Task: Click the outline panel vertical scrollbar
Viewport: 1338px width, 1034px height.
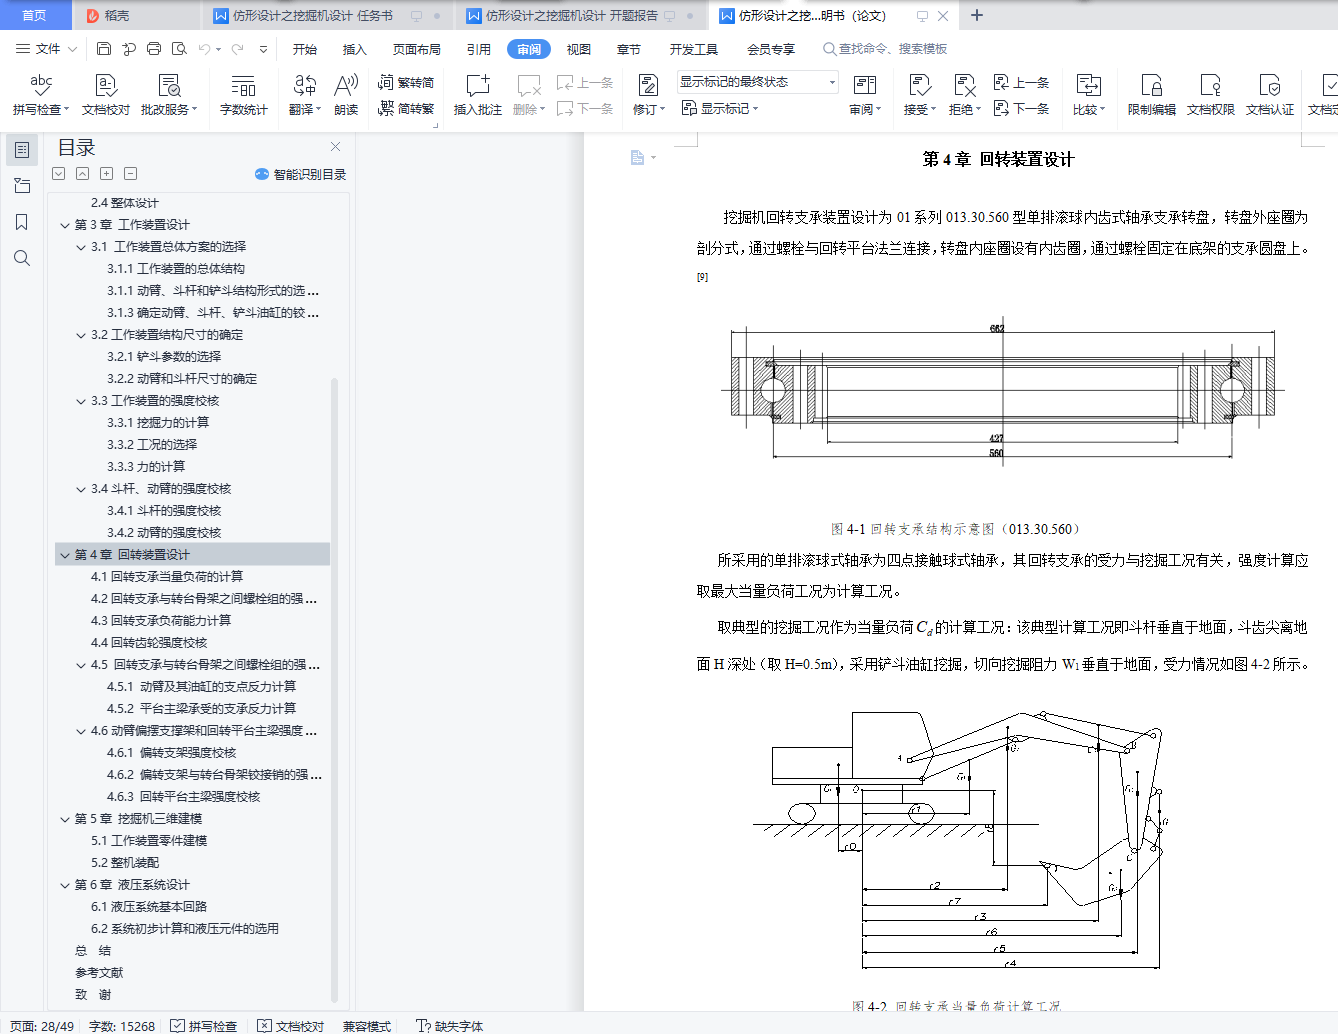Action: pyautogui.click(x=335, y=690)
